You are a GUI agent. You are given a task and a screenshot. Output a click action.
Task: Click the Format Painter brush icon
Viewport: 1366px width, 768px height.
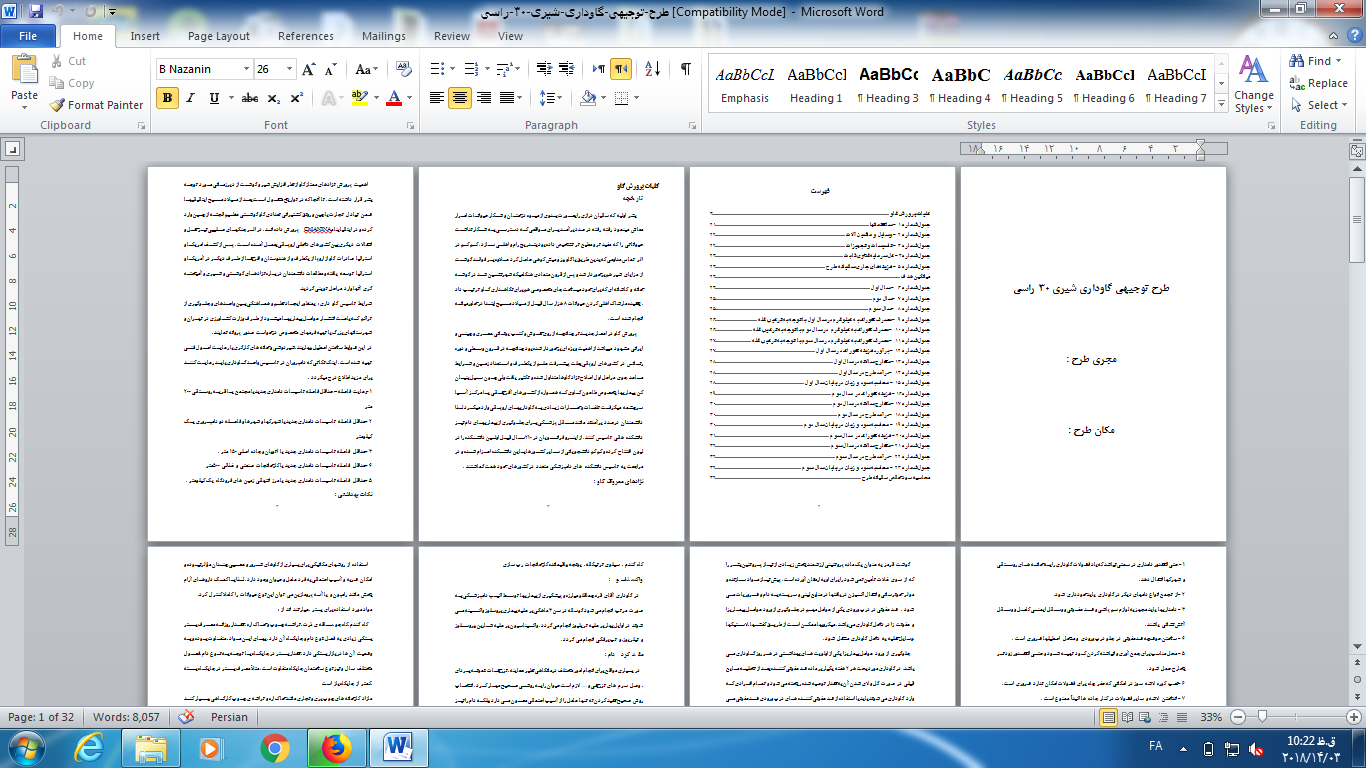click(57, 105)
